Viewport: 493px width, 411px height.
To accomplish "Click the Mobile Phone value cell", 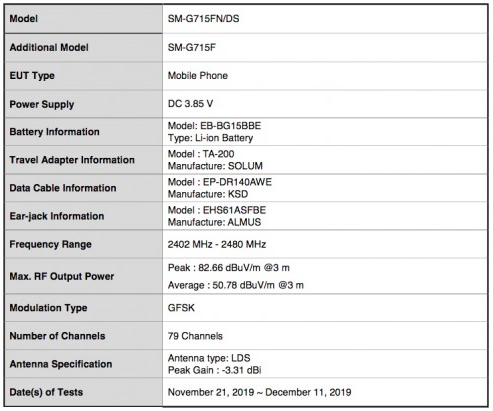I will (x=325, y=76).
